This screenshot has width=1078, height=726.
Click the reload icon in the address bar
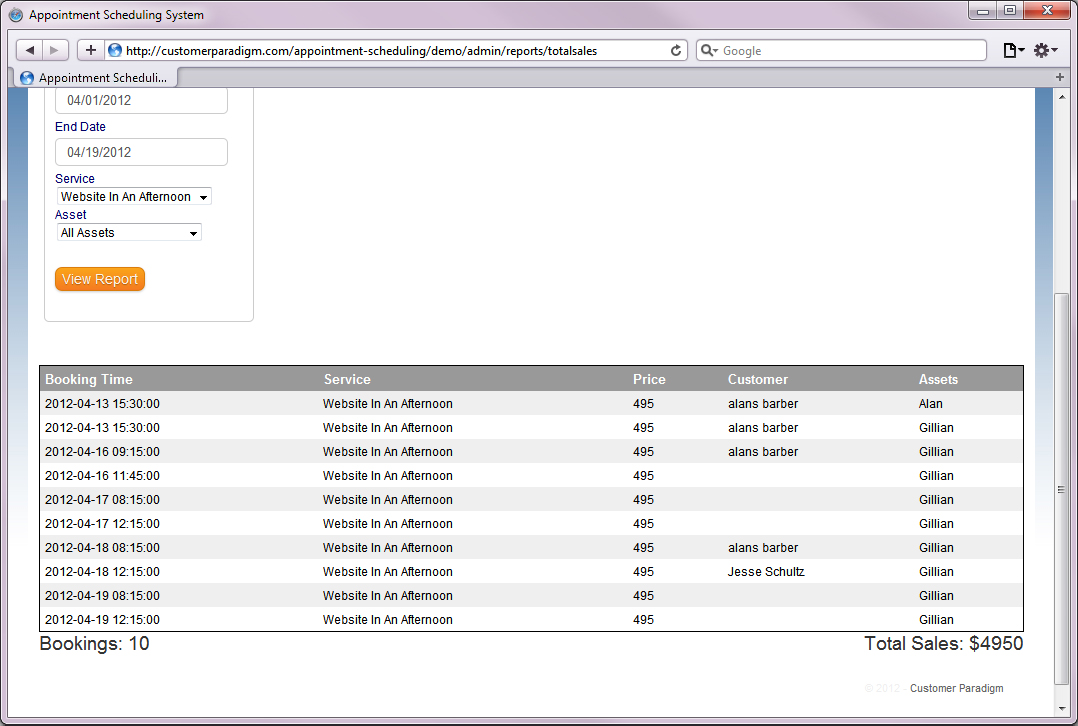pos(674,49)
